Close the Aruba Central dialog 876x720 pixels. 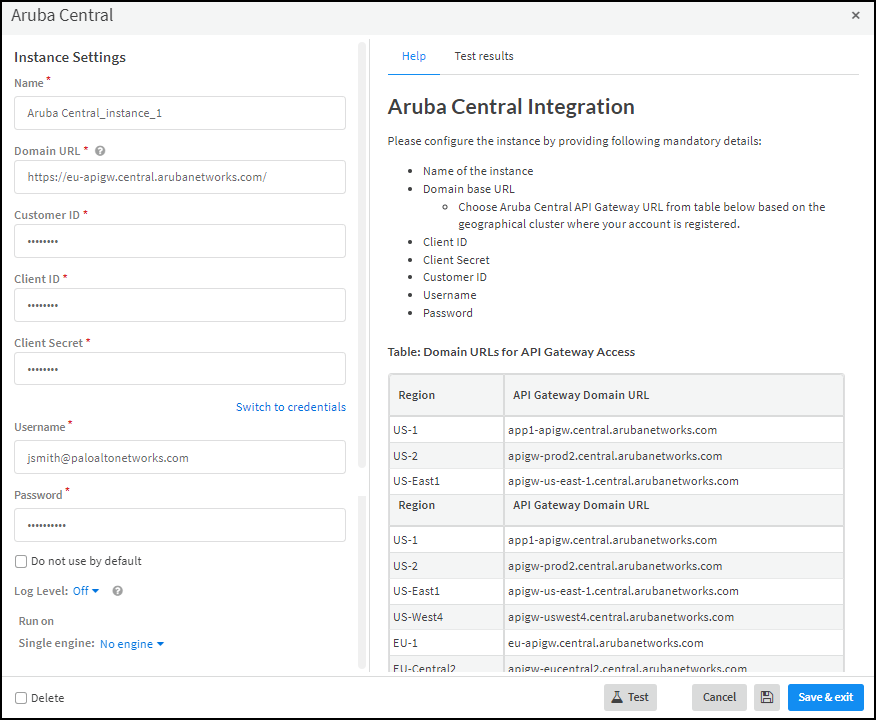tap(855, 15)
